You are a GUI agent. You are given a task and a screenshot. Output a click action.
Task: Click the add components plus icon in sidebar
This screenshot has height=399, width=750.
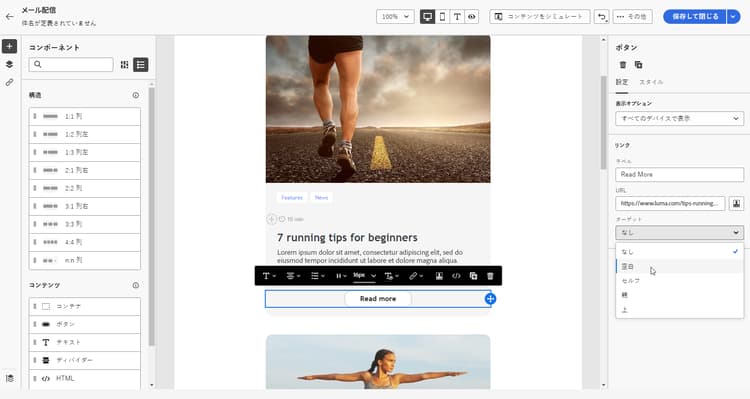tap(10, 46)
